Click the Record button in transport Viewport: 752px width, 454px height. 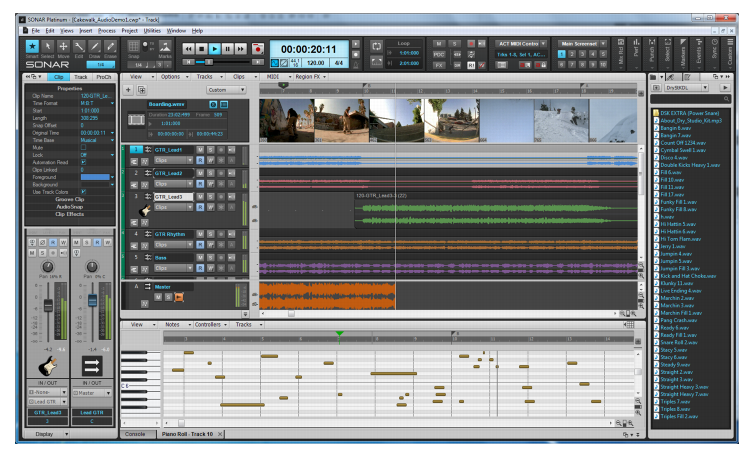pyautogui.click(x=258, y=49)
